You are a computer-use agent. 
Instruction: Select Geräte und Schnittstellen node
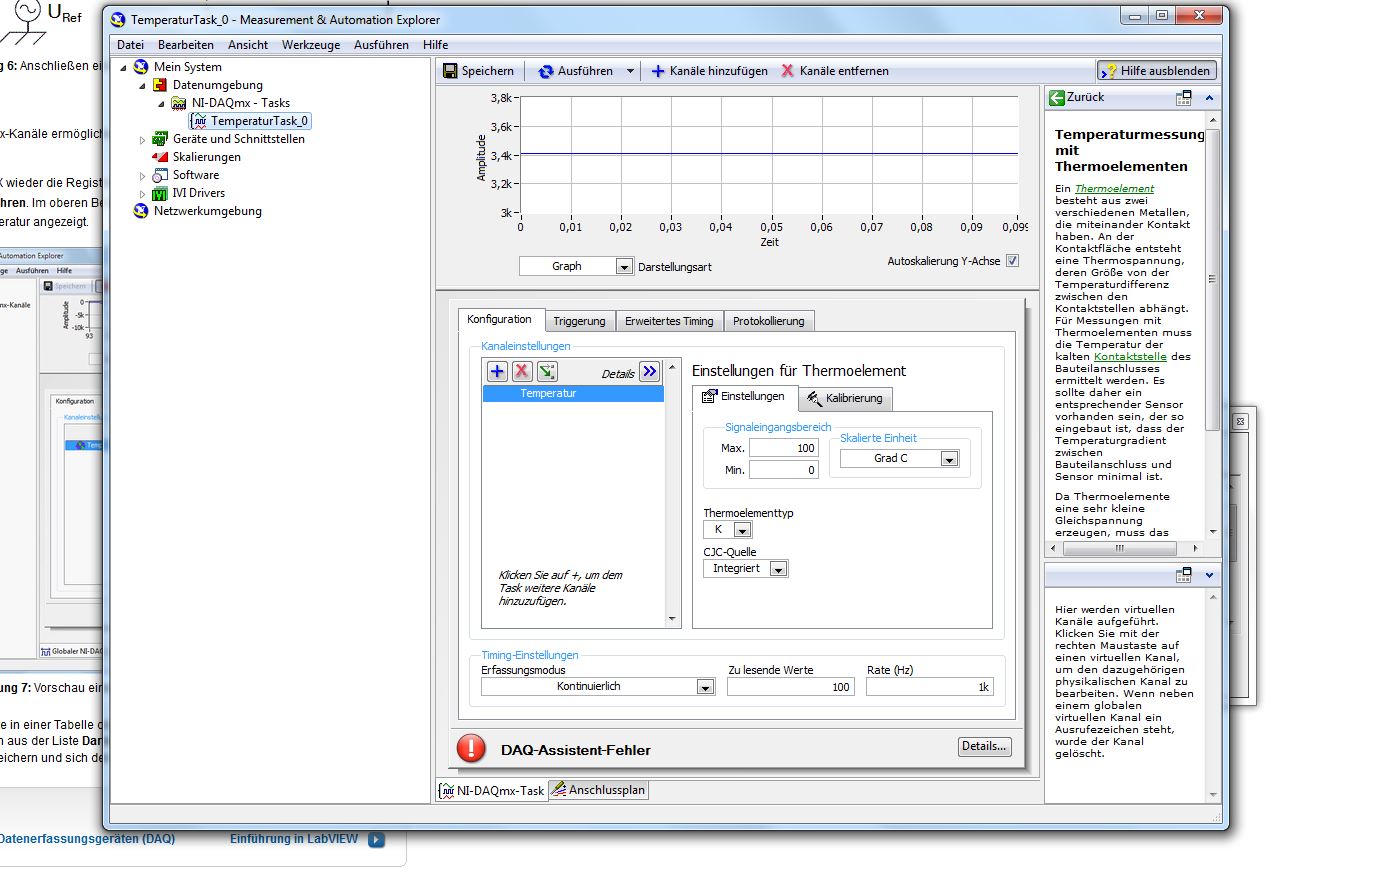(x=239, y=139)
